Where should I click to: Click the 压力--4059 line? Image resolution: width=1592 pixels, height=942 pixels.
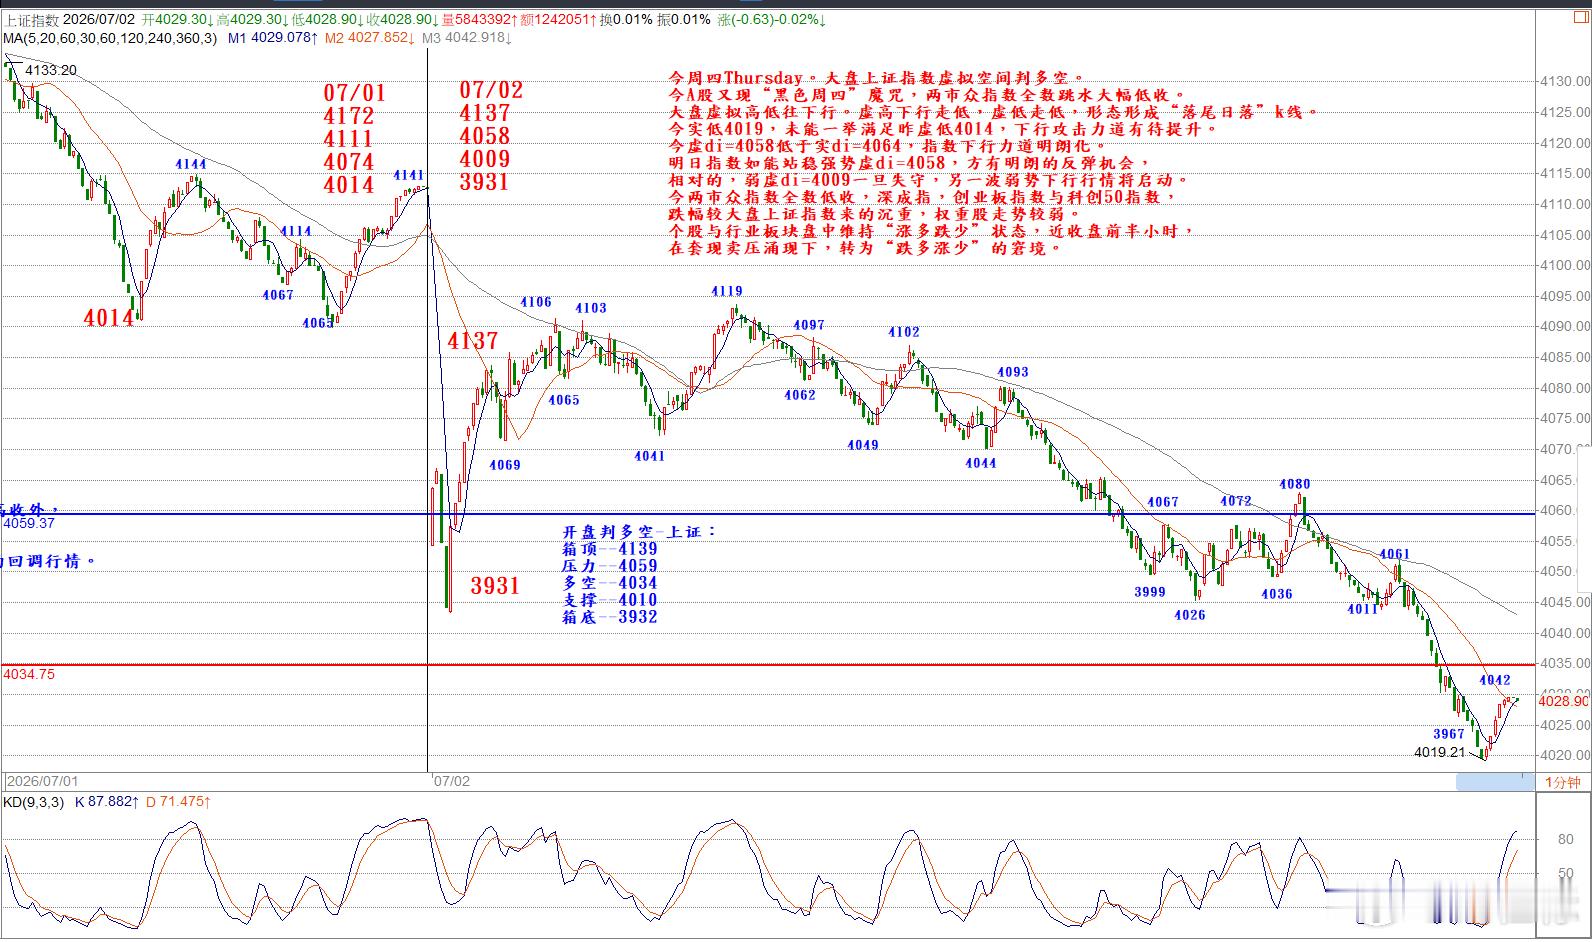coord(610,566)
